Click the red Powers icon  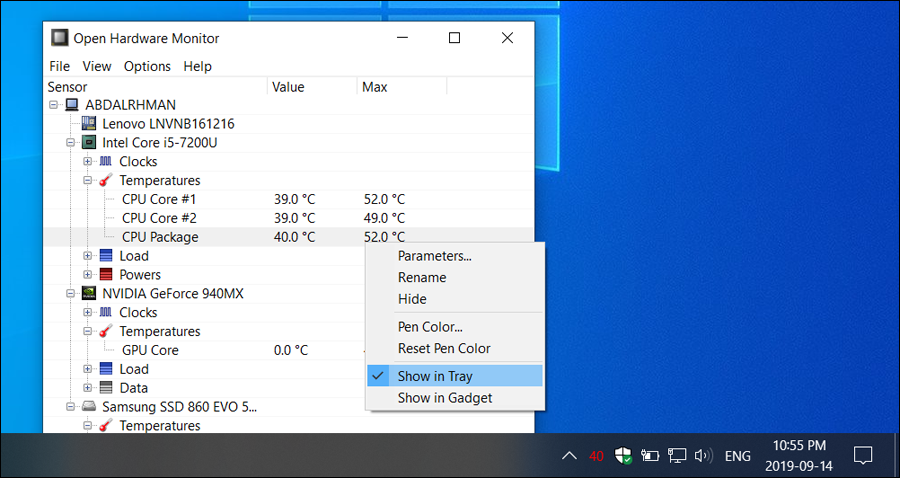point(106,274)
